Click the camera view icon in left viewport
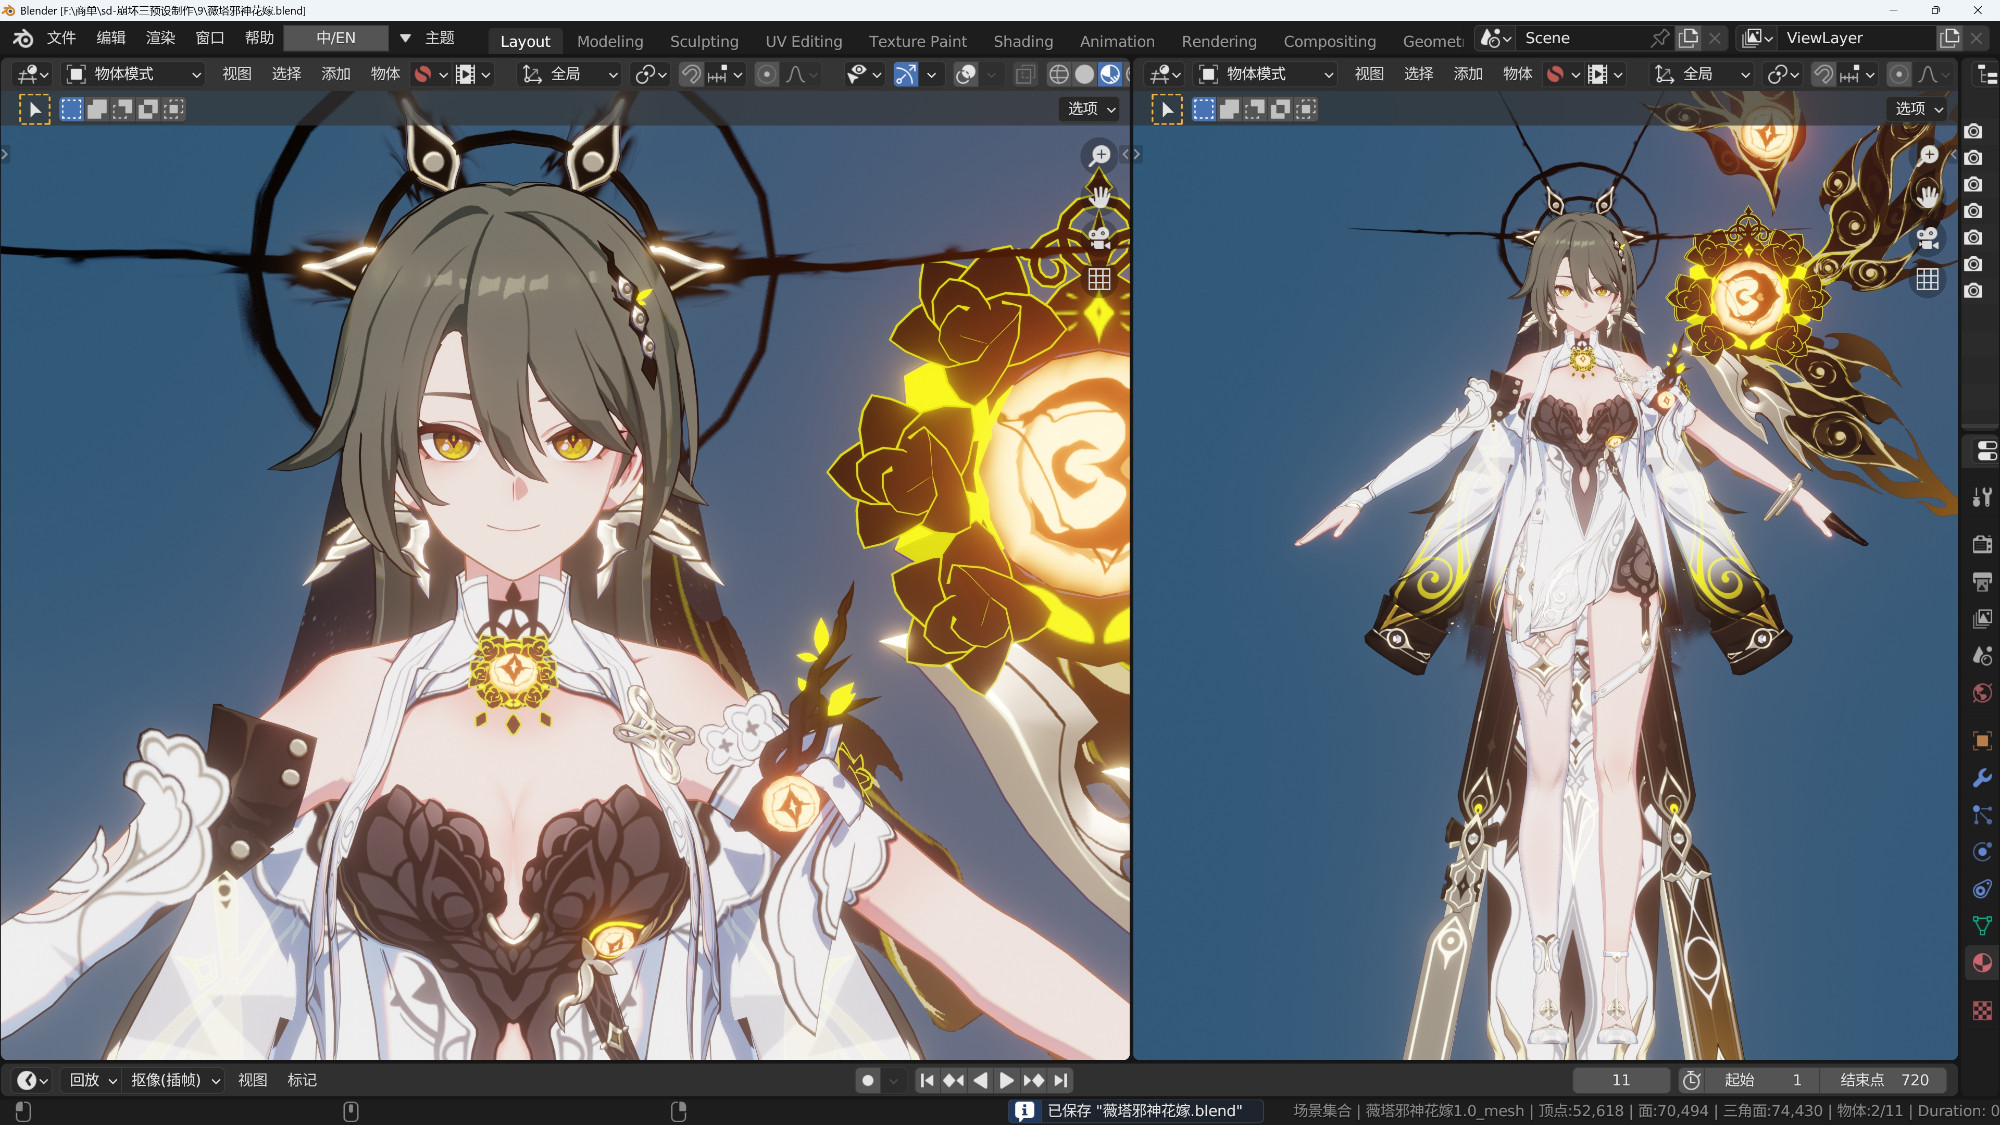 click(1099, 238)
